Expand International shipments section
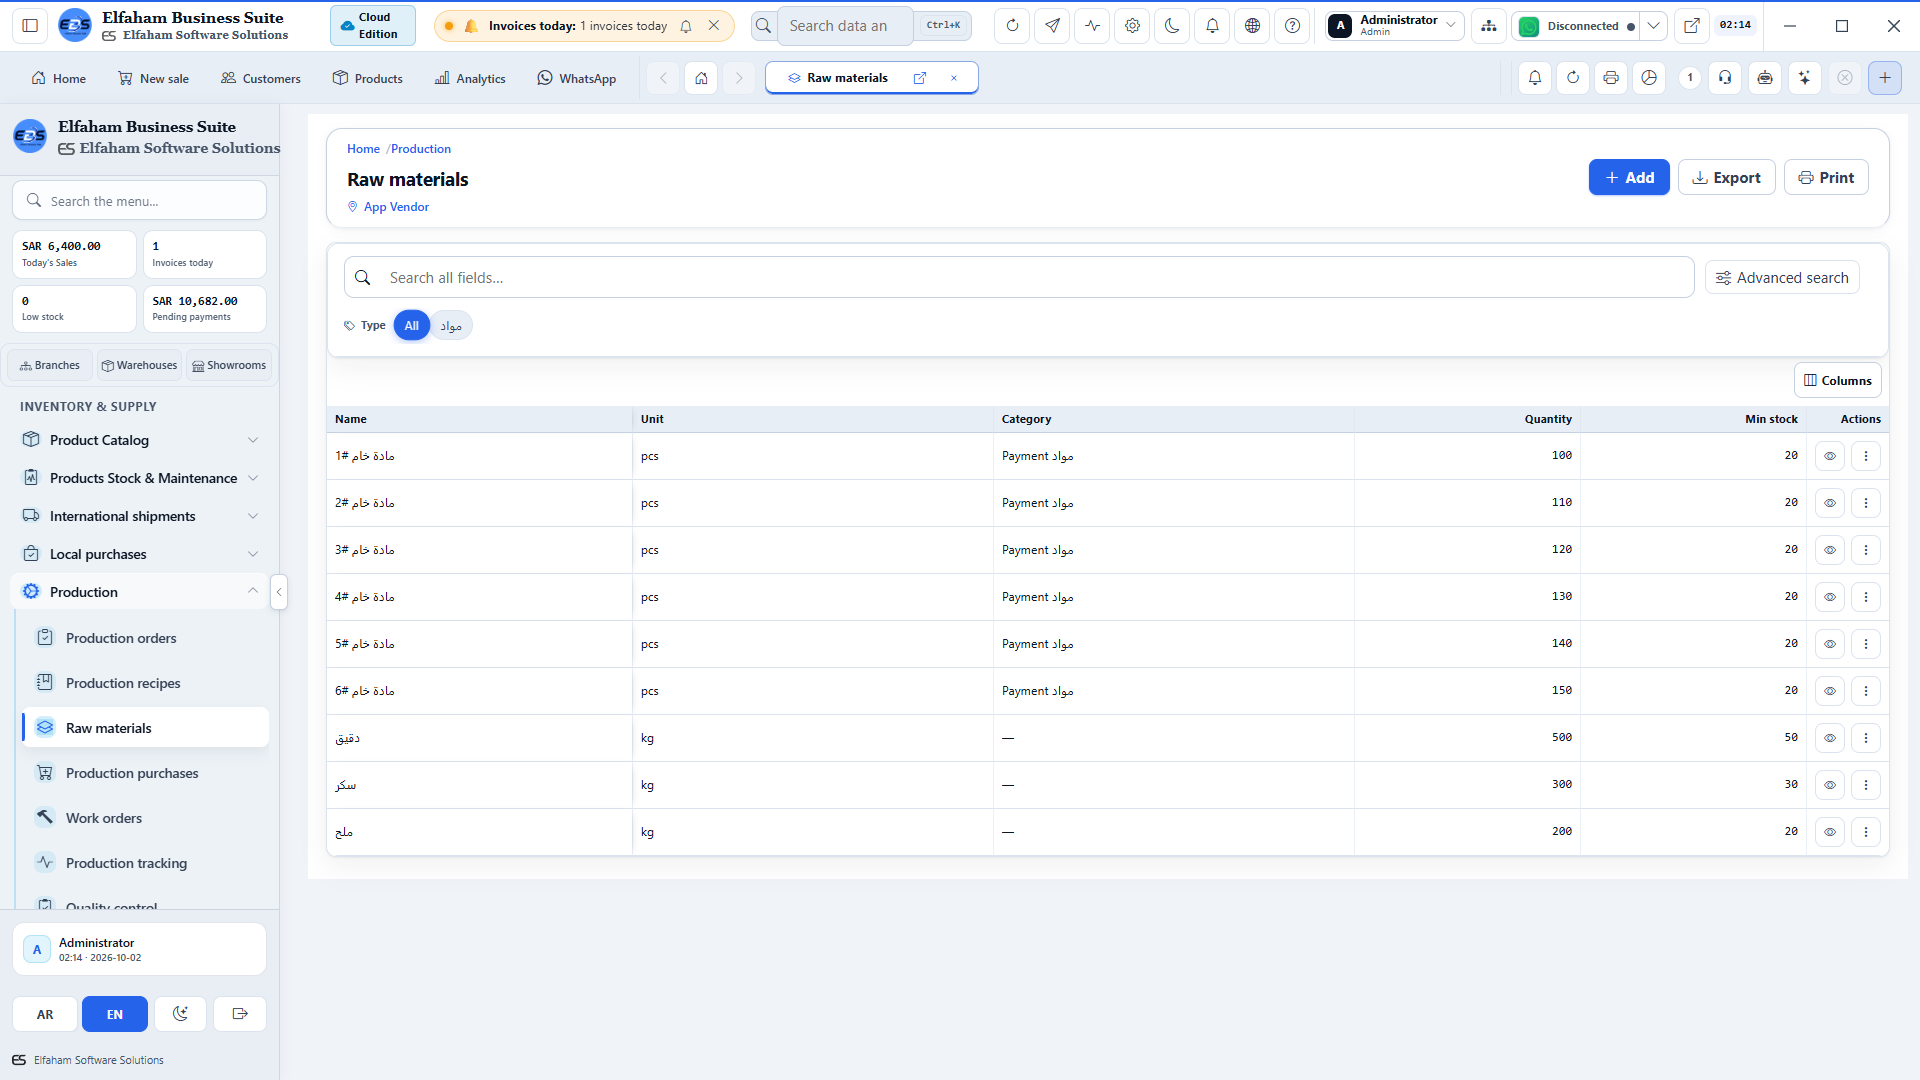This screenshot has width=1920, height=1080. click(140, 516)
